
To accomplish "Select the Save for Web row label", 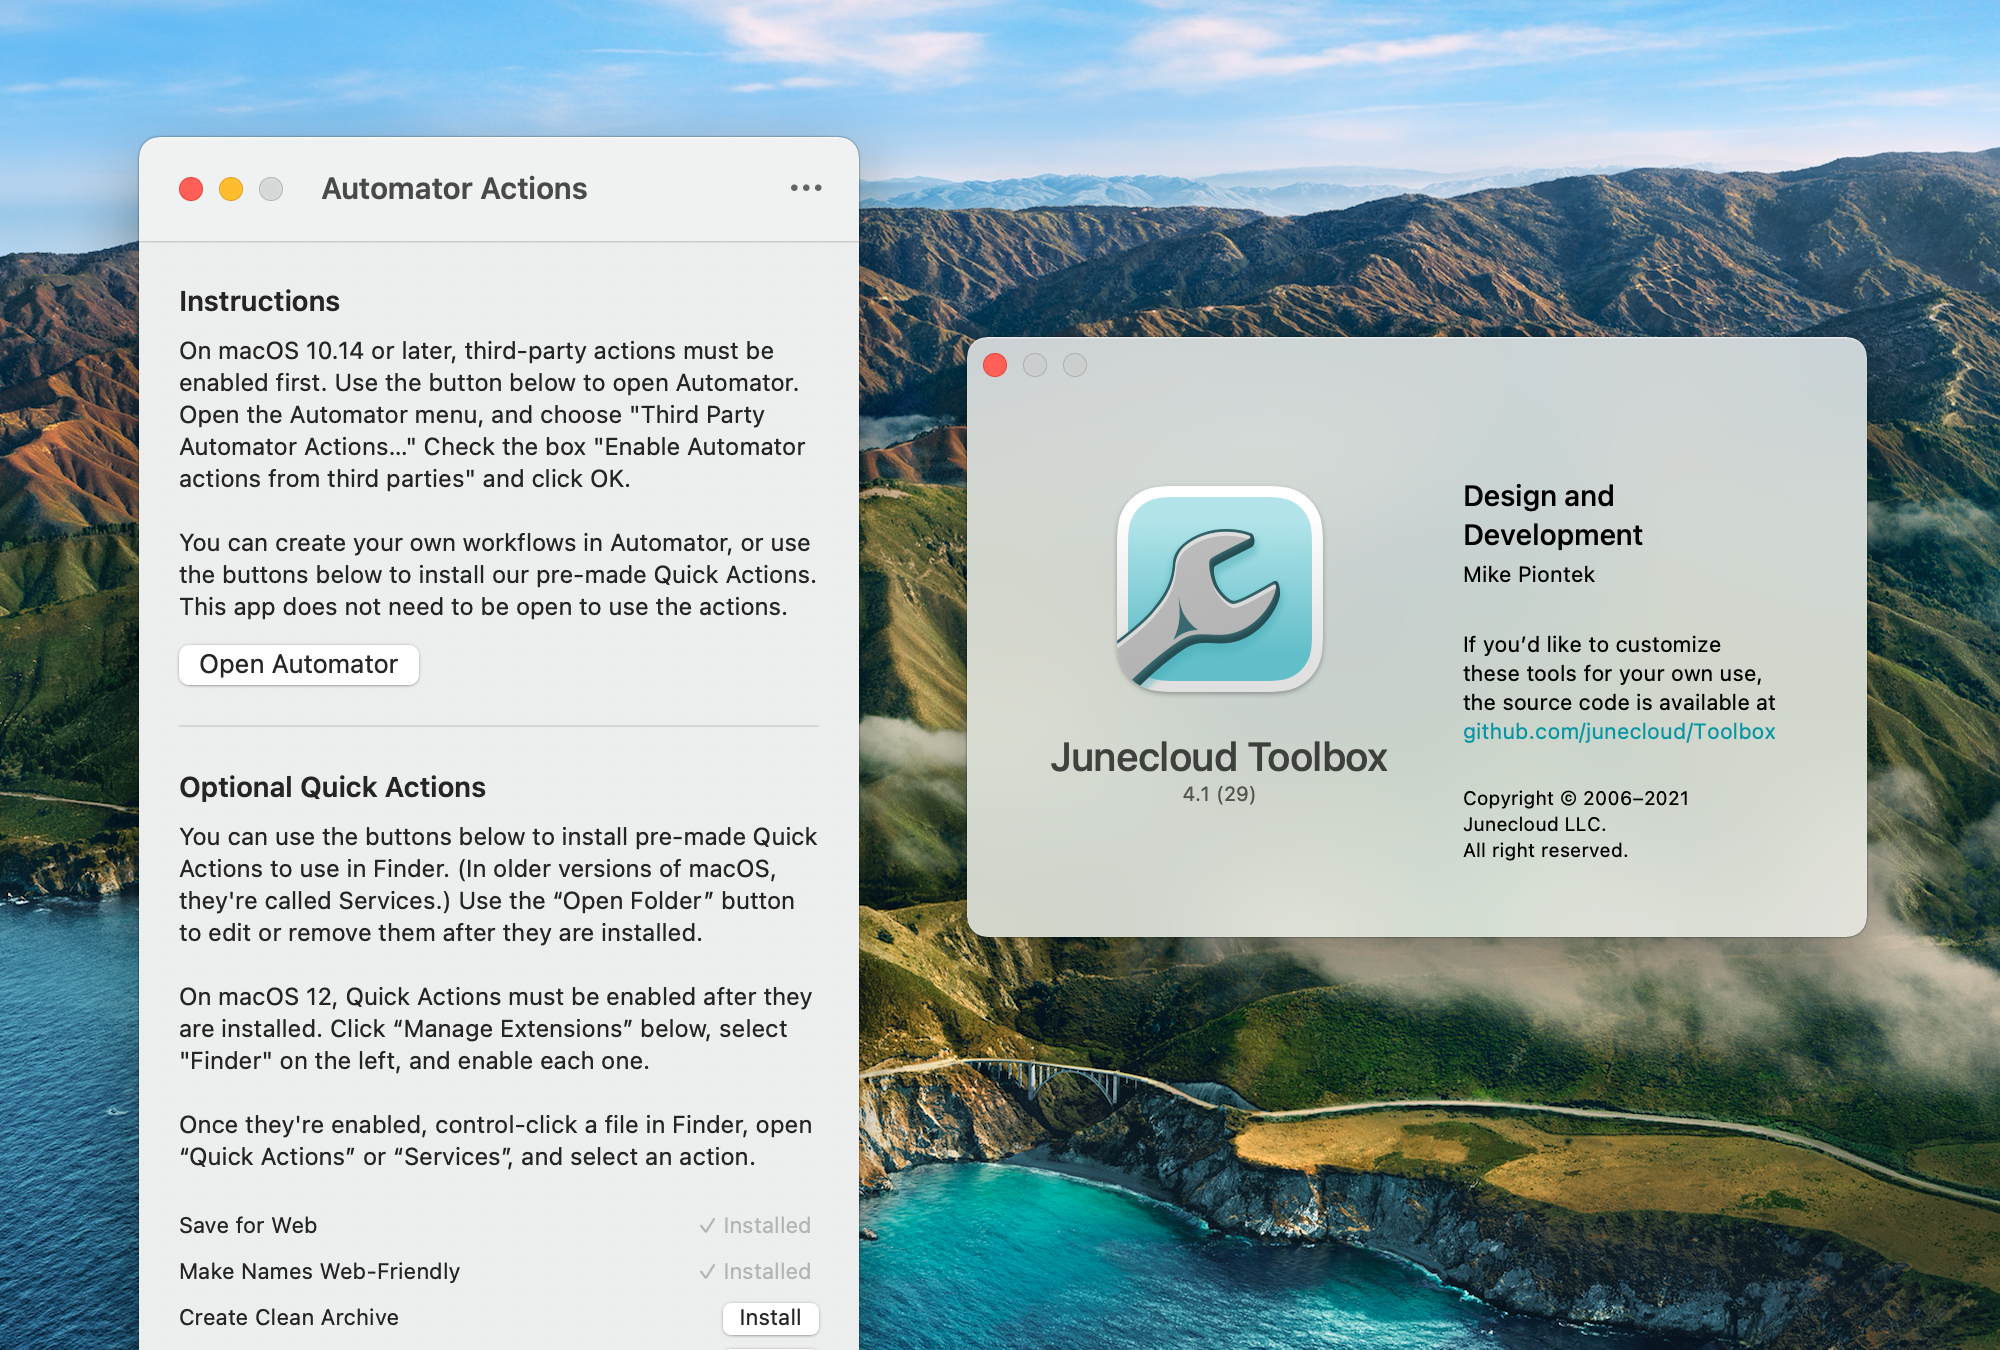I will pyautogui.click(x=248, y=1226).
